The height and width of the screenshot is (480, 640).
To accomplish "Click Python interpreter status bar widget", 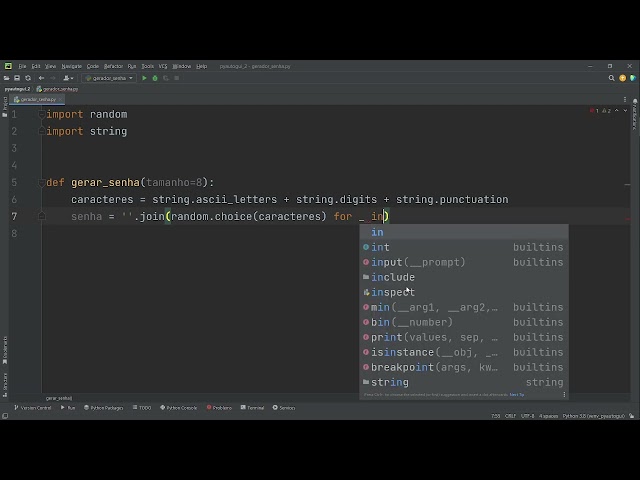I will (593, 416).
